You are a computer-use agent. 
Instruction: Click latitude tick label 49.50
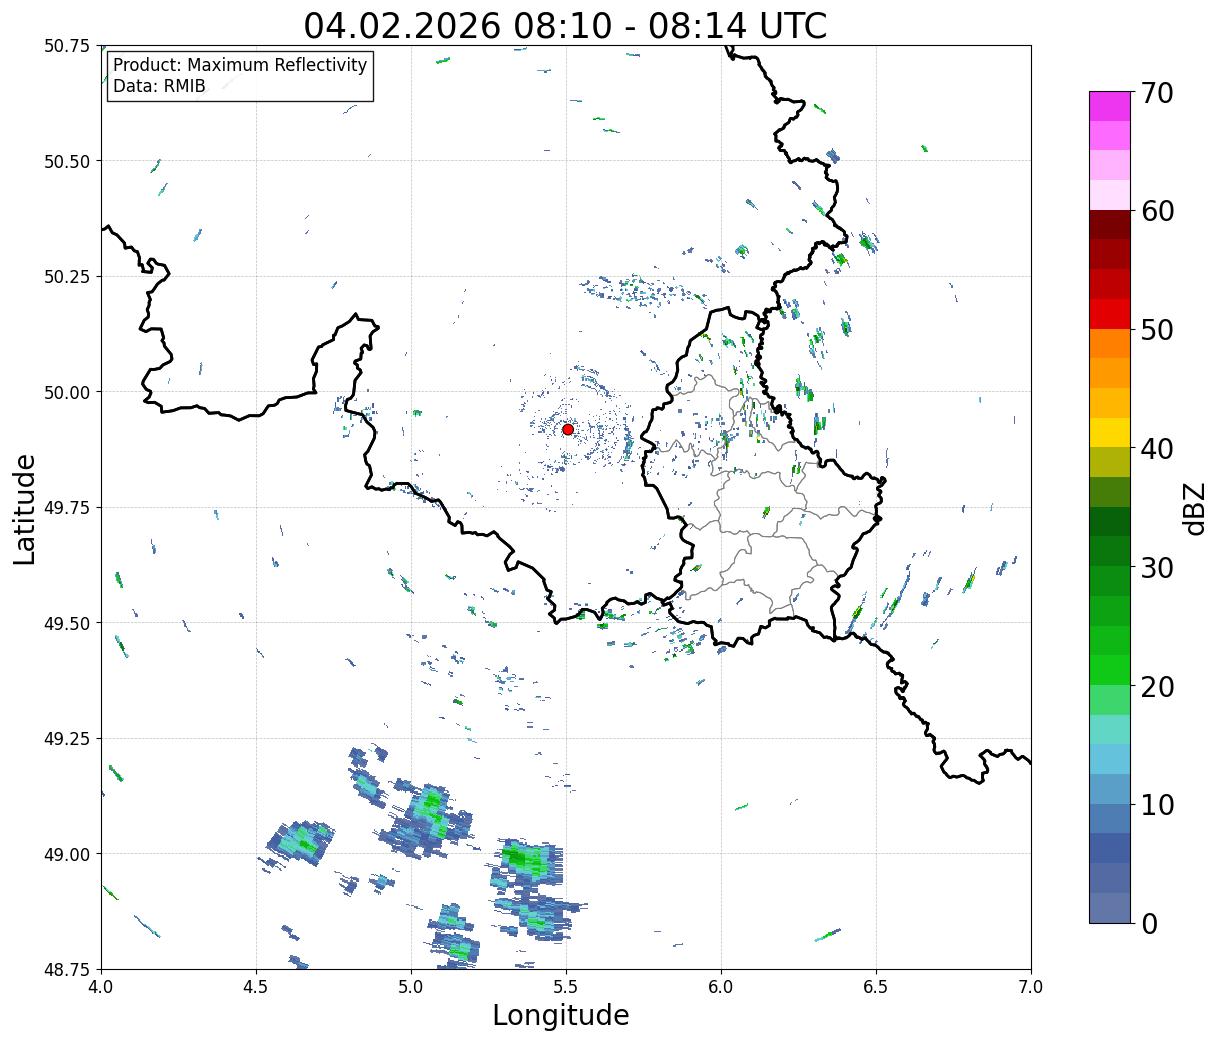tap(68, 623)
